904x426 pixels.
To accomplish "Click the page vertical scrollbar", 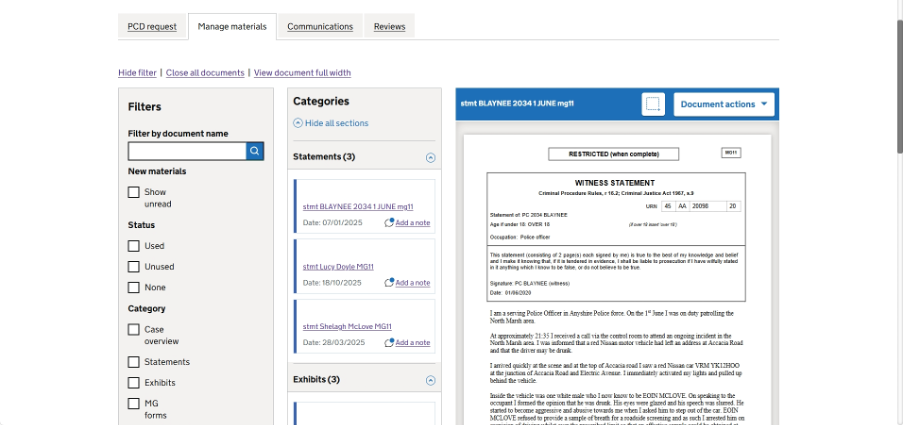I will coord(900,86).
